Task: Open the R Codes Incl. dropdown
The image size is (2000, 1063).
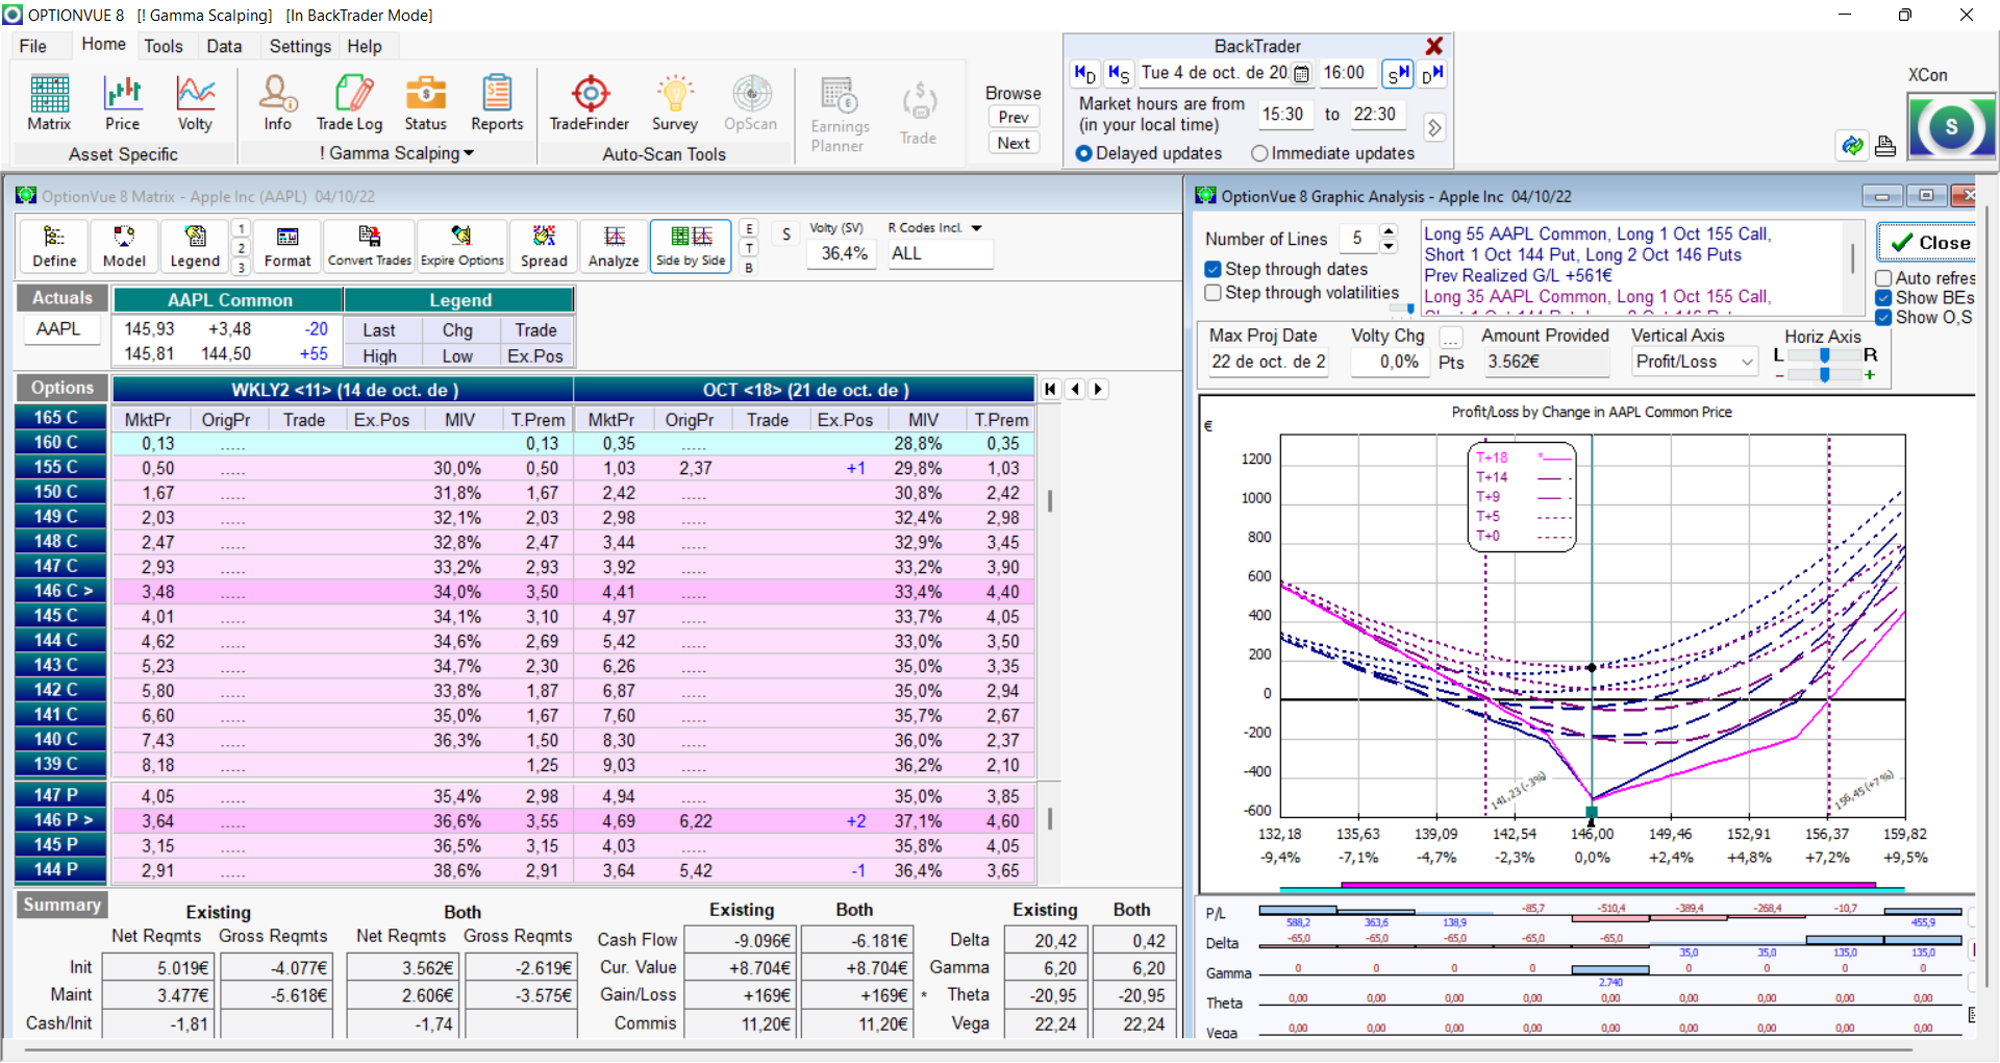Action: [x=977, y=228]
